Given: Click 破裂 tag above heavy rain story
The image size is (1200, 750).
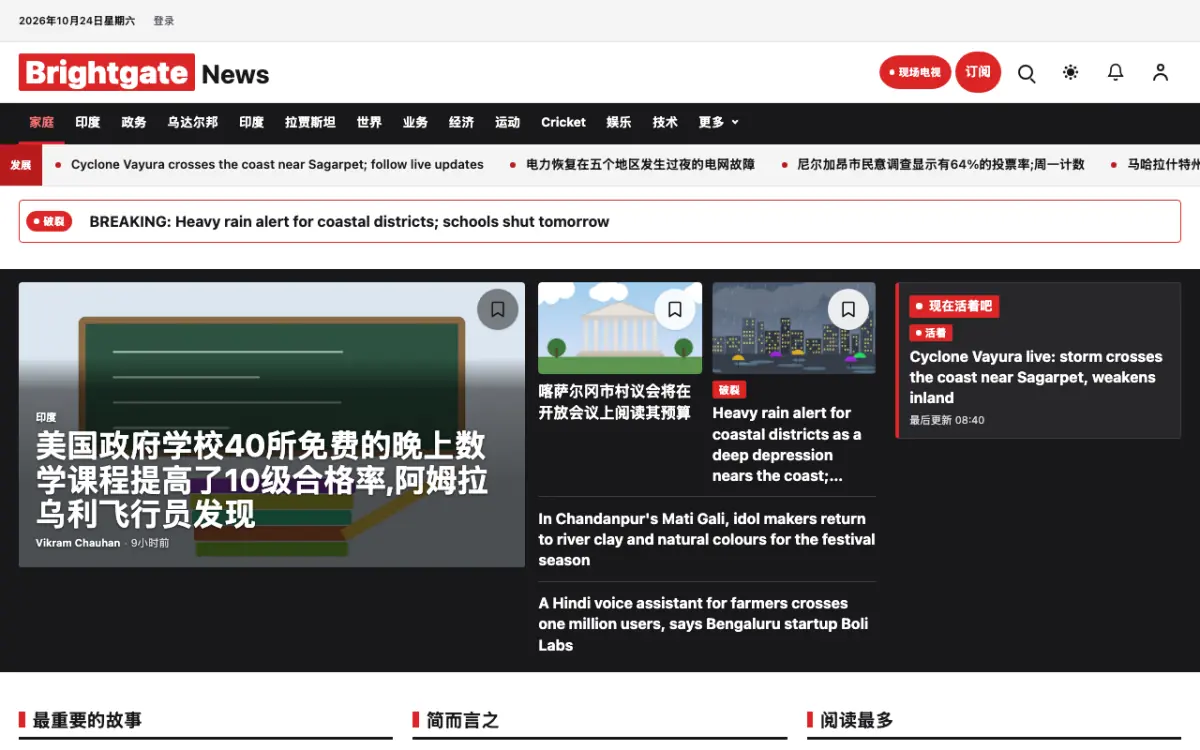Looking at the screenshot, I should (729, 390).
